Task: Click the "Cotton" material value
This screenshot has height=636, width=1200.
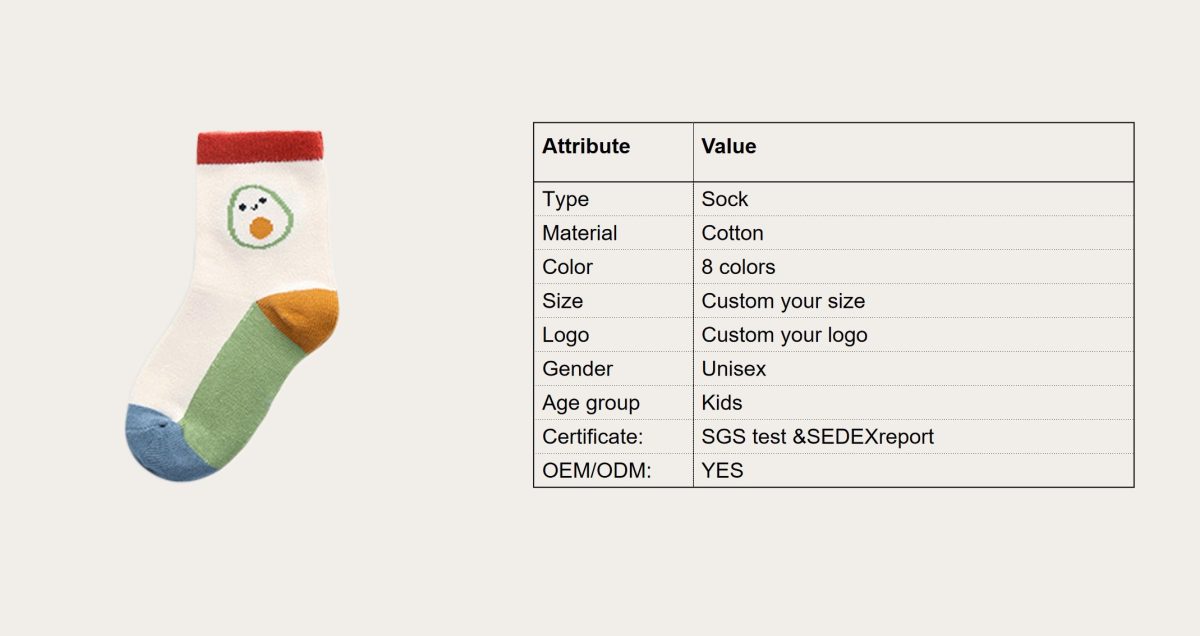Action: click(732, 233)
